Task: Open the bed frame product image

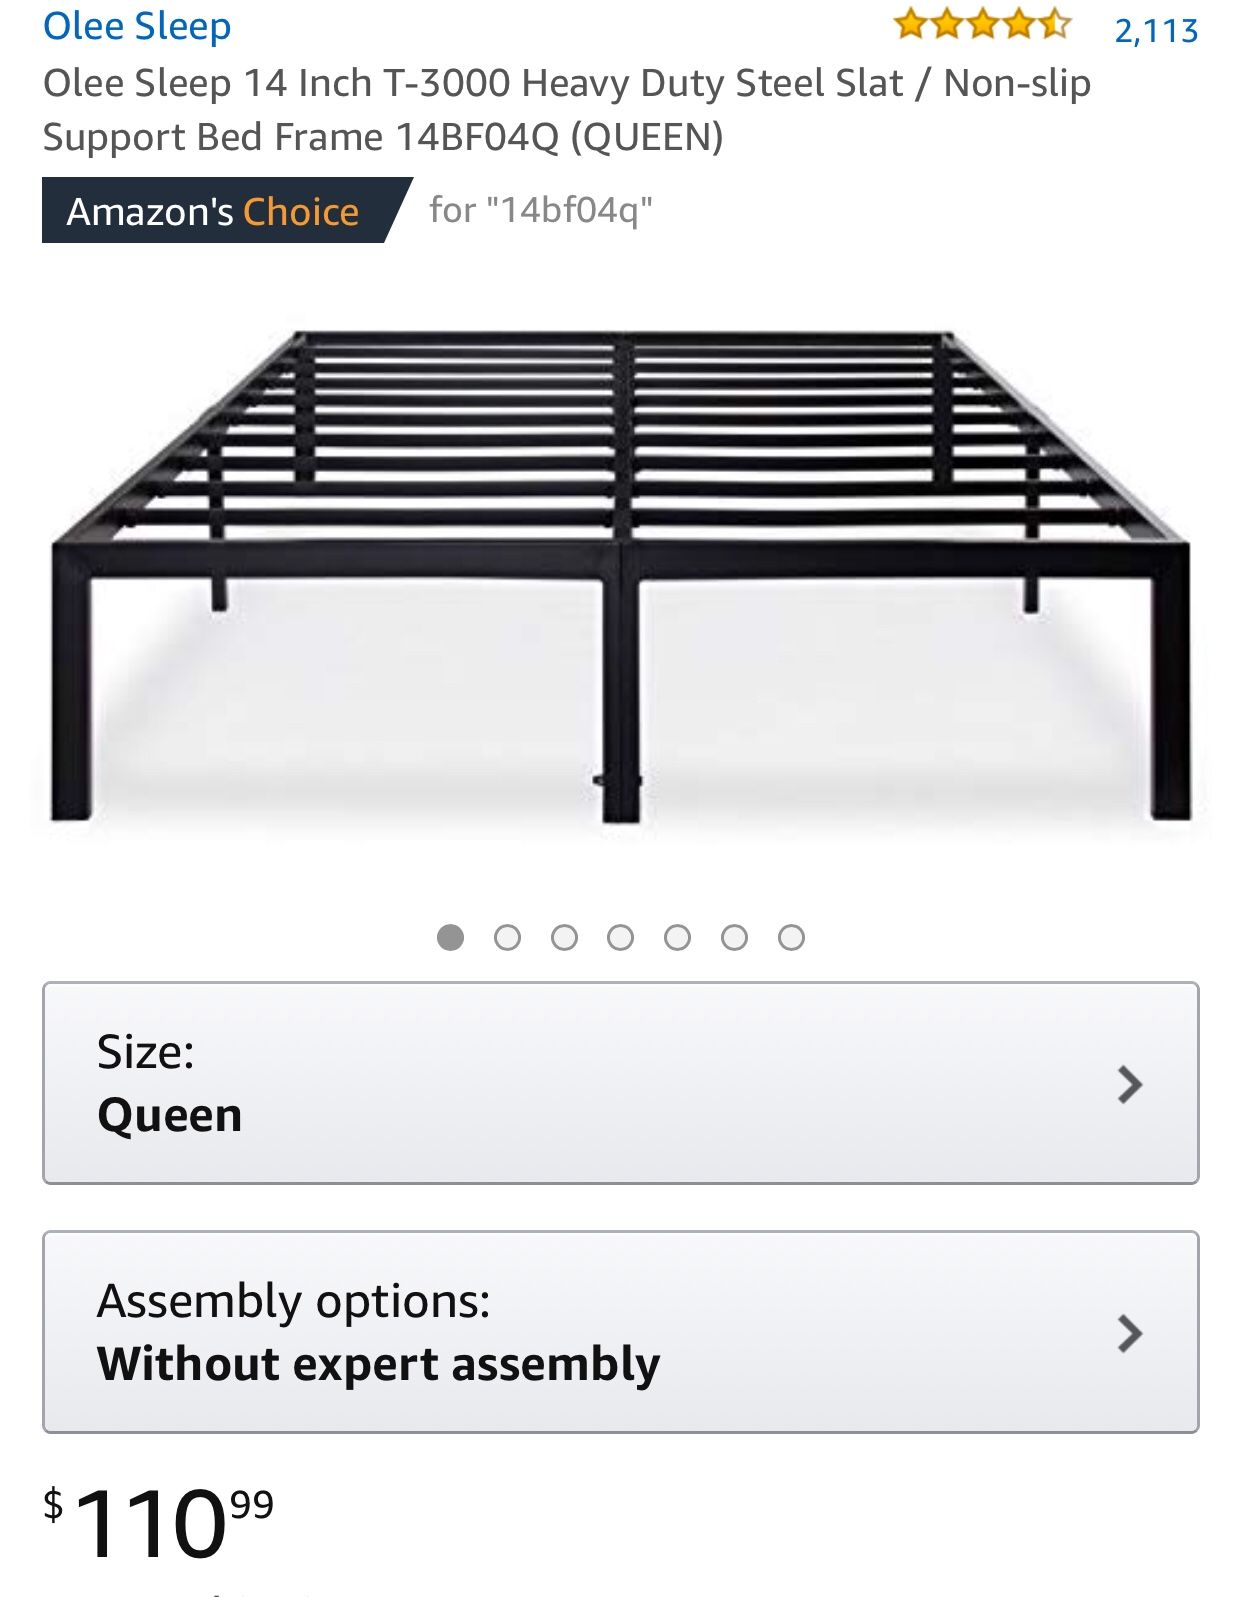Action: [x=621, y=577]
